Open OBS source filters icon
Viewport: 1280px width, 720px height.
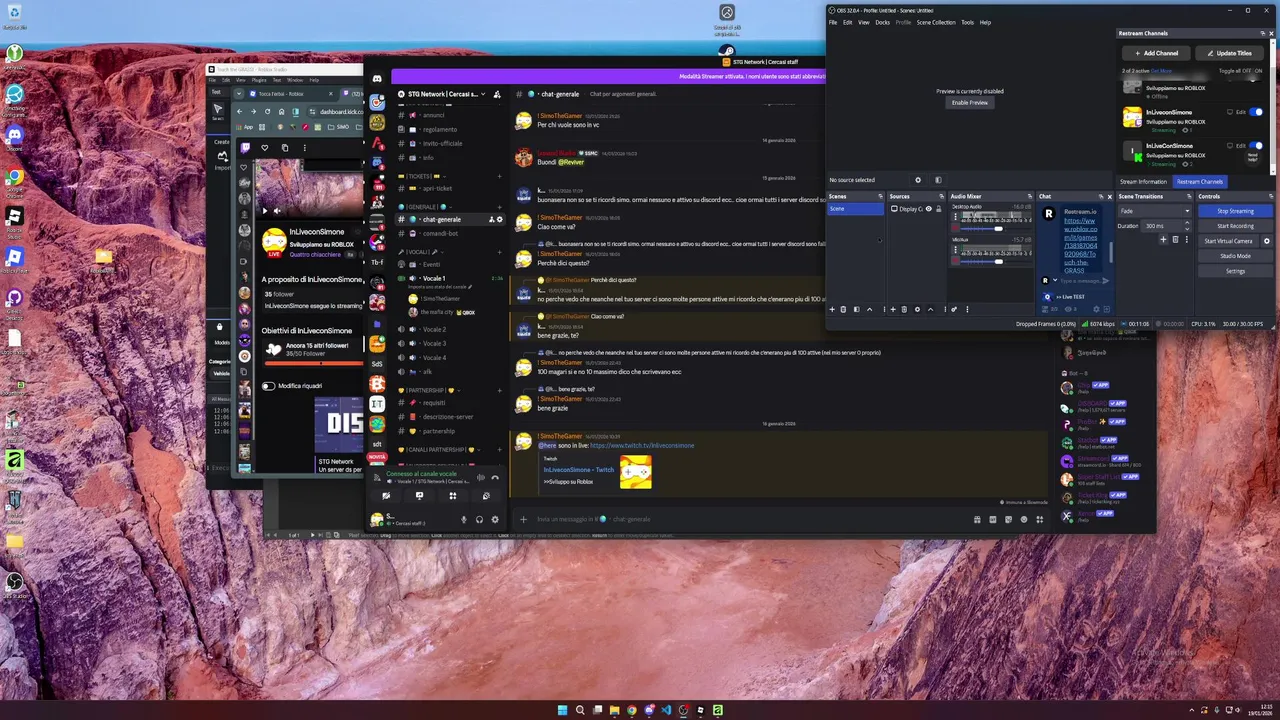938,180
